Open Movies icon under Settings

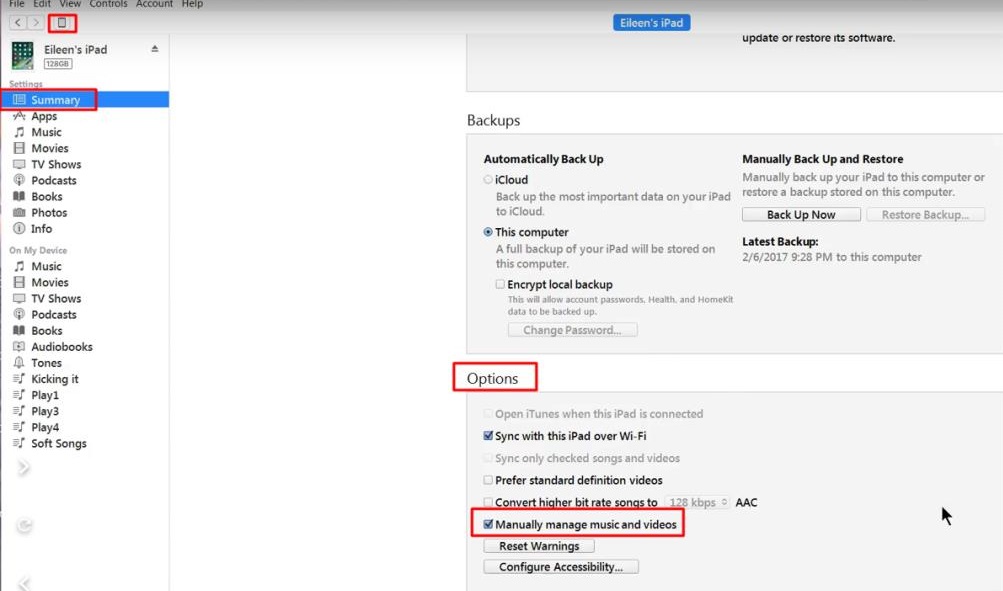(x=19, y=148)
